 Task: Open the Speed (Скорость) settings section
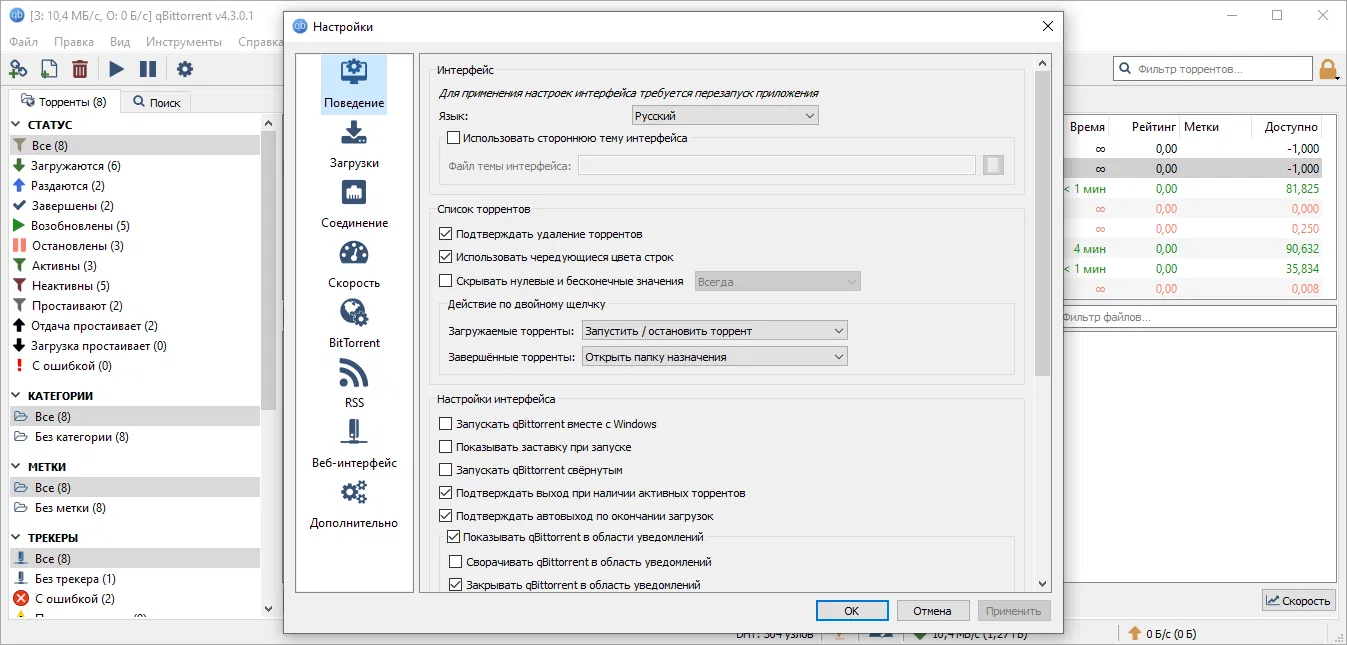(354, 264)
